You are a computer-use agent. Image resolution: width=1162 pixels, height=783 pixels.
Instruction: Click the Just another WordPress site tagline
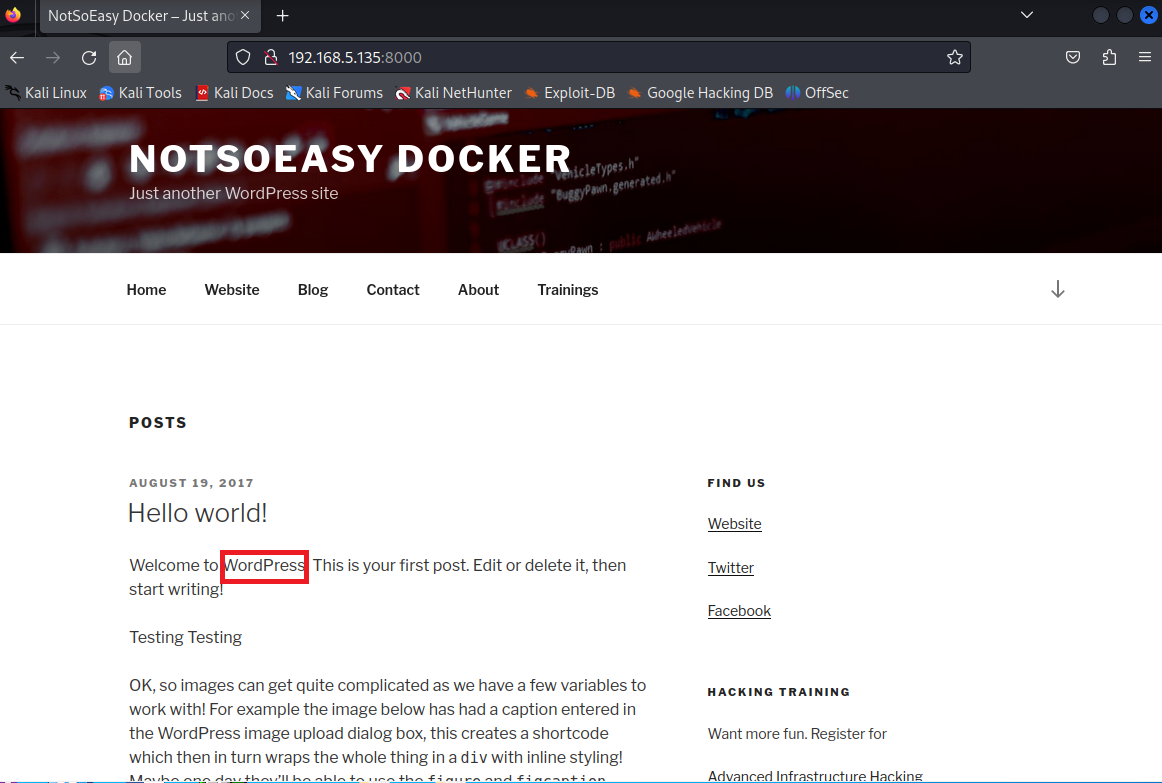point(233,193)
